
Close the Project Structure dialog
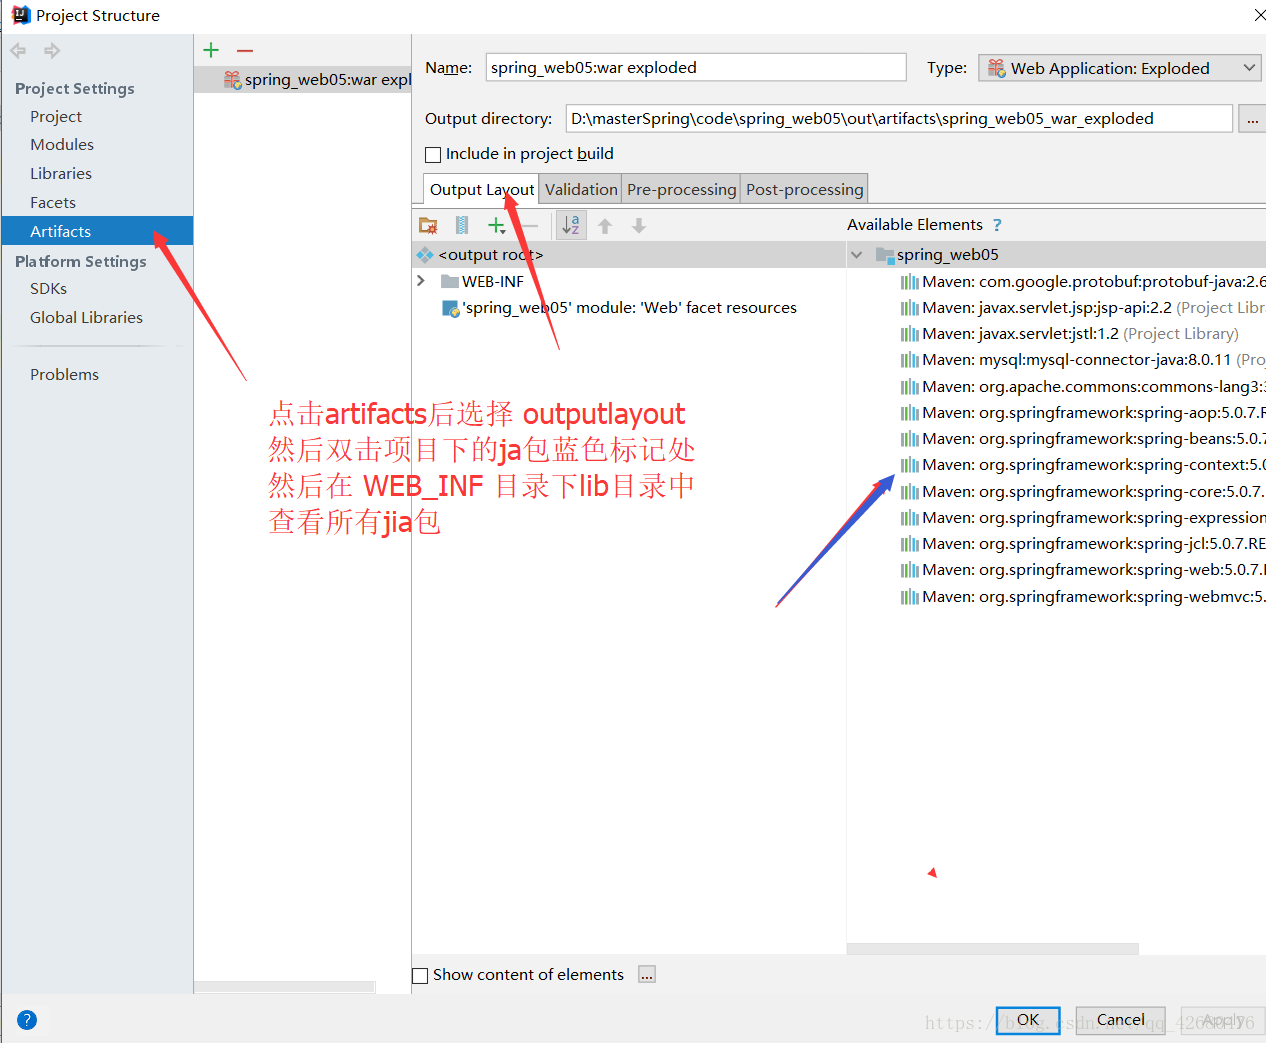pyautogui.click(x=1258, y=15)
